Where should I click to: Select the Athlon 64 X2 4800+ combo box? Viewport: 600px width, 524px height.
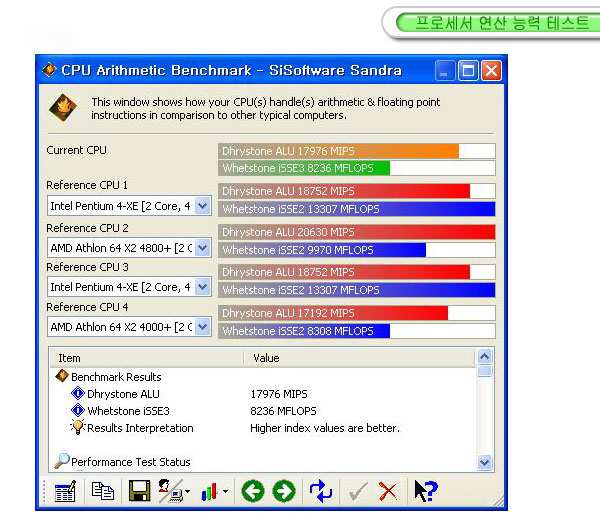[129, 248]
